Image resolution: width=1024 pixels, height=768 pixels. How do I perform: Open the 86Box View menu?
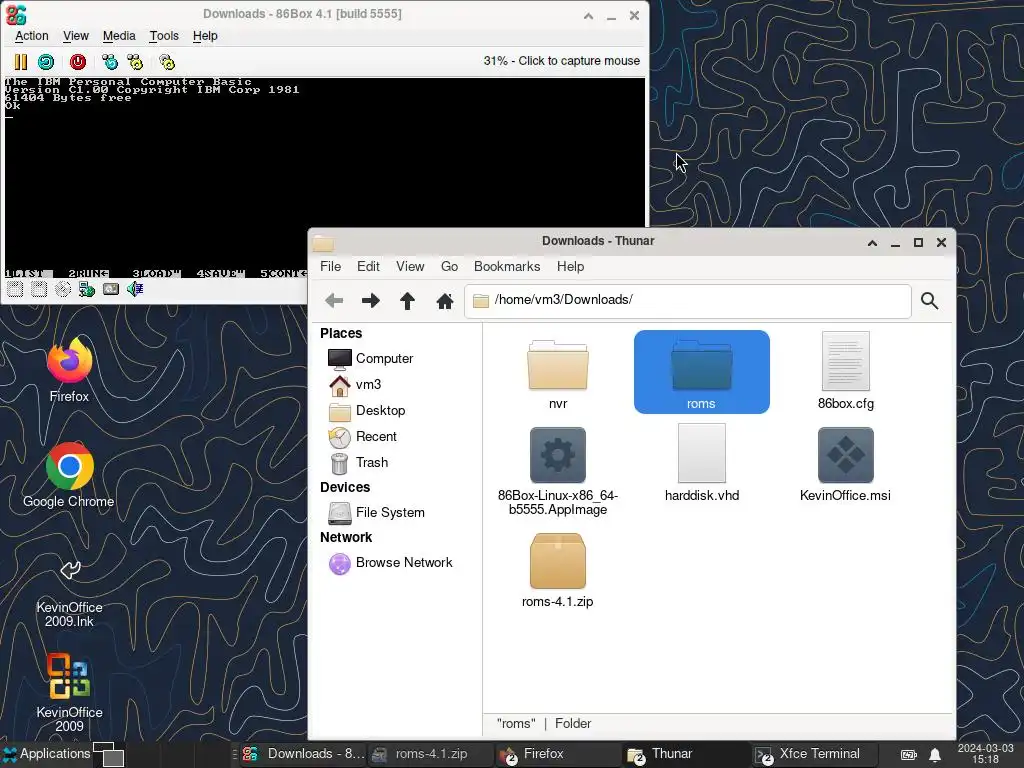pos(76,36)
